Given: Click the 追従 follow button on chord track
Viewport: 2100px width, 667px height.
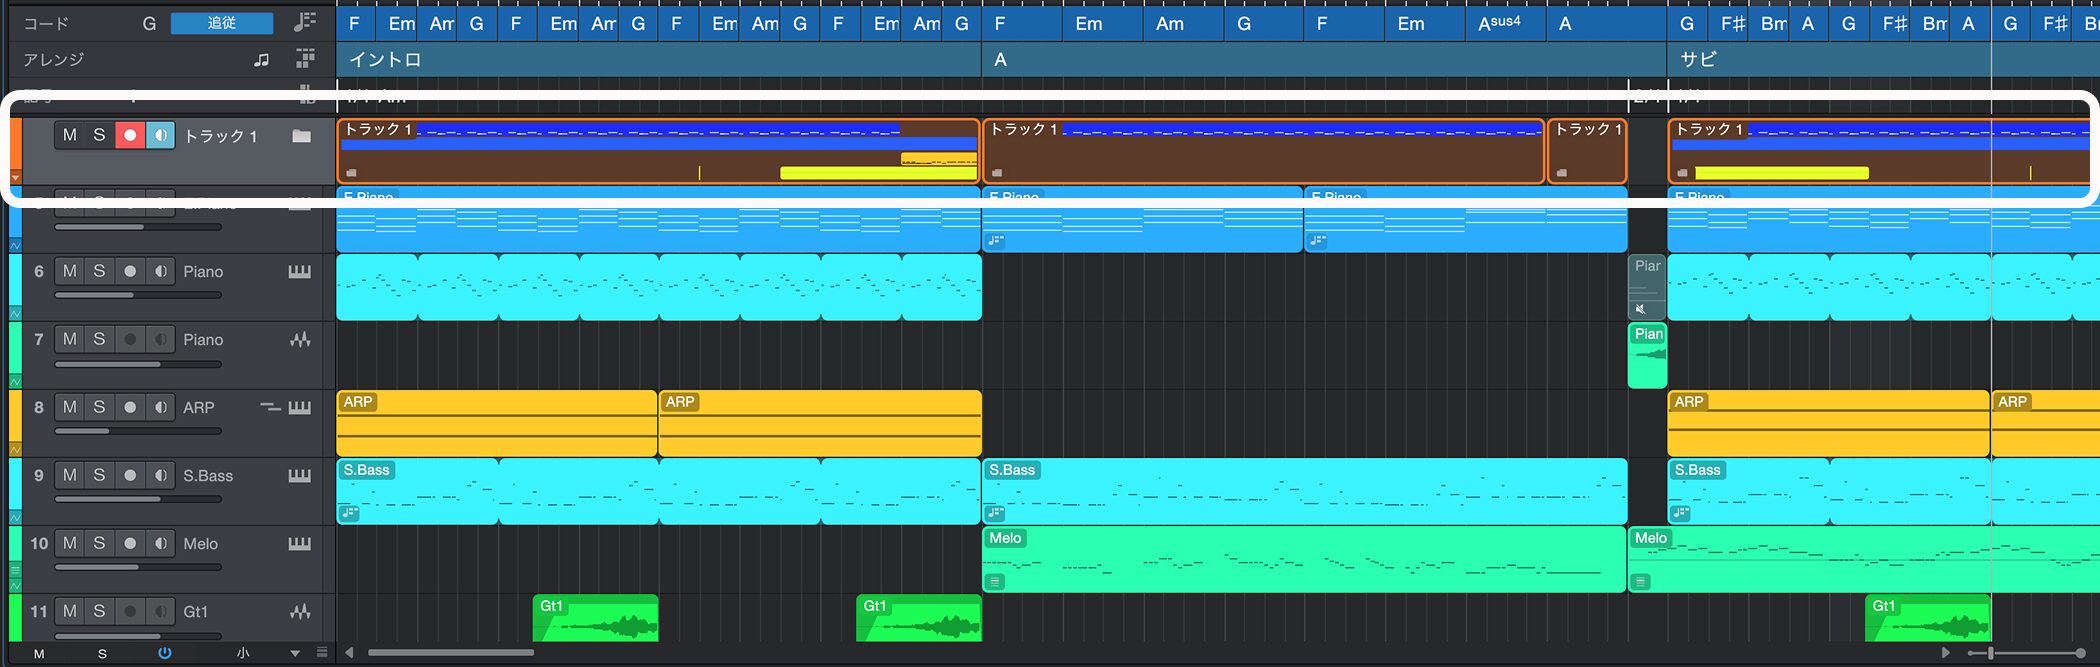Looking at the screenshot, I should pos(221,23).
